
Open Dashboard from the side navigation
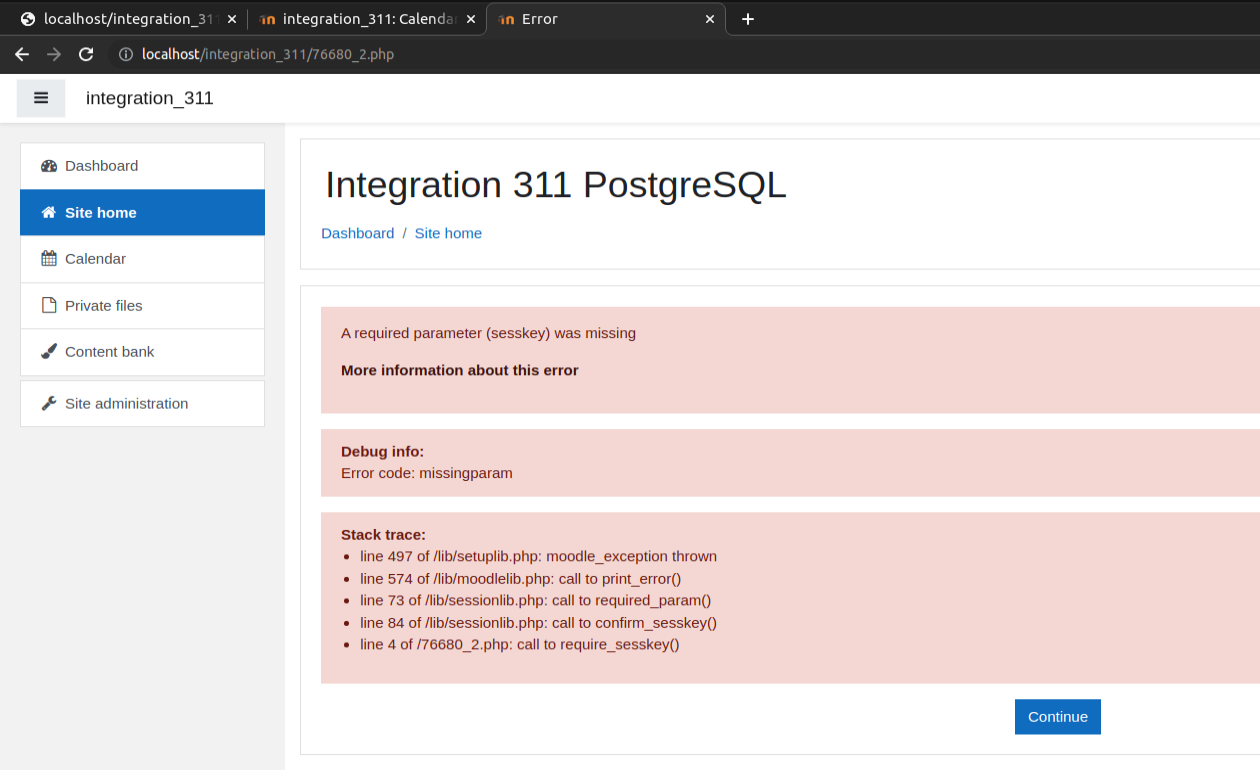tap(142, 166)
